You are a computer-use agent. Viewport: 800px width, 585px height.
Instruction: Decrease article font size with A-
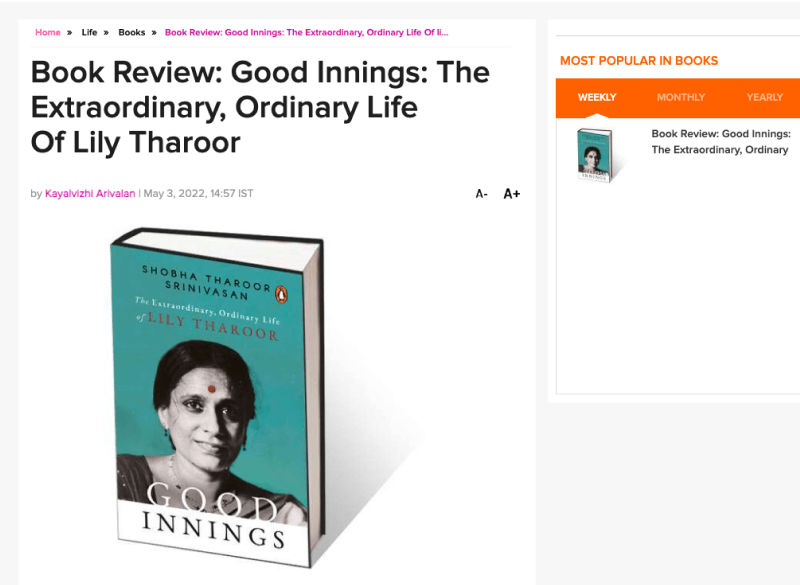pos(481,194)
